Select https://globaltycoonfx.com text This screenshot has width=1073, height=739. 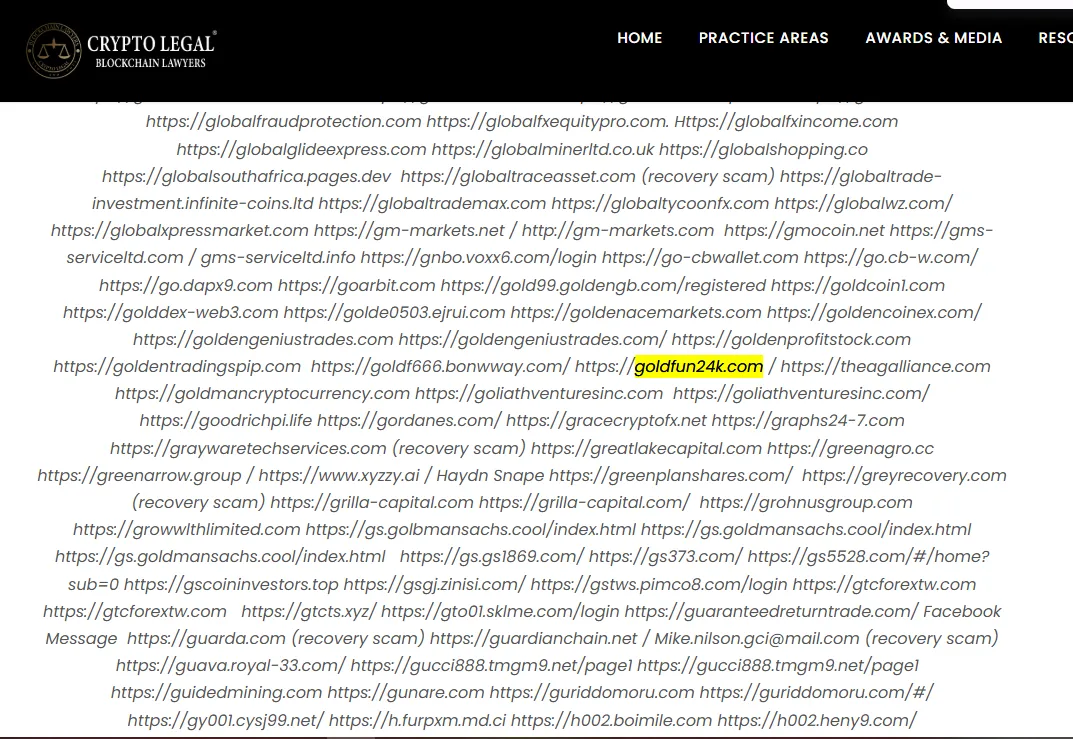tap(660, 203)
